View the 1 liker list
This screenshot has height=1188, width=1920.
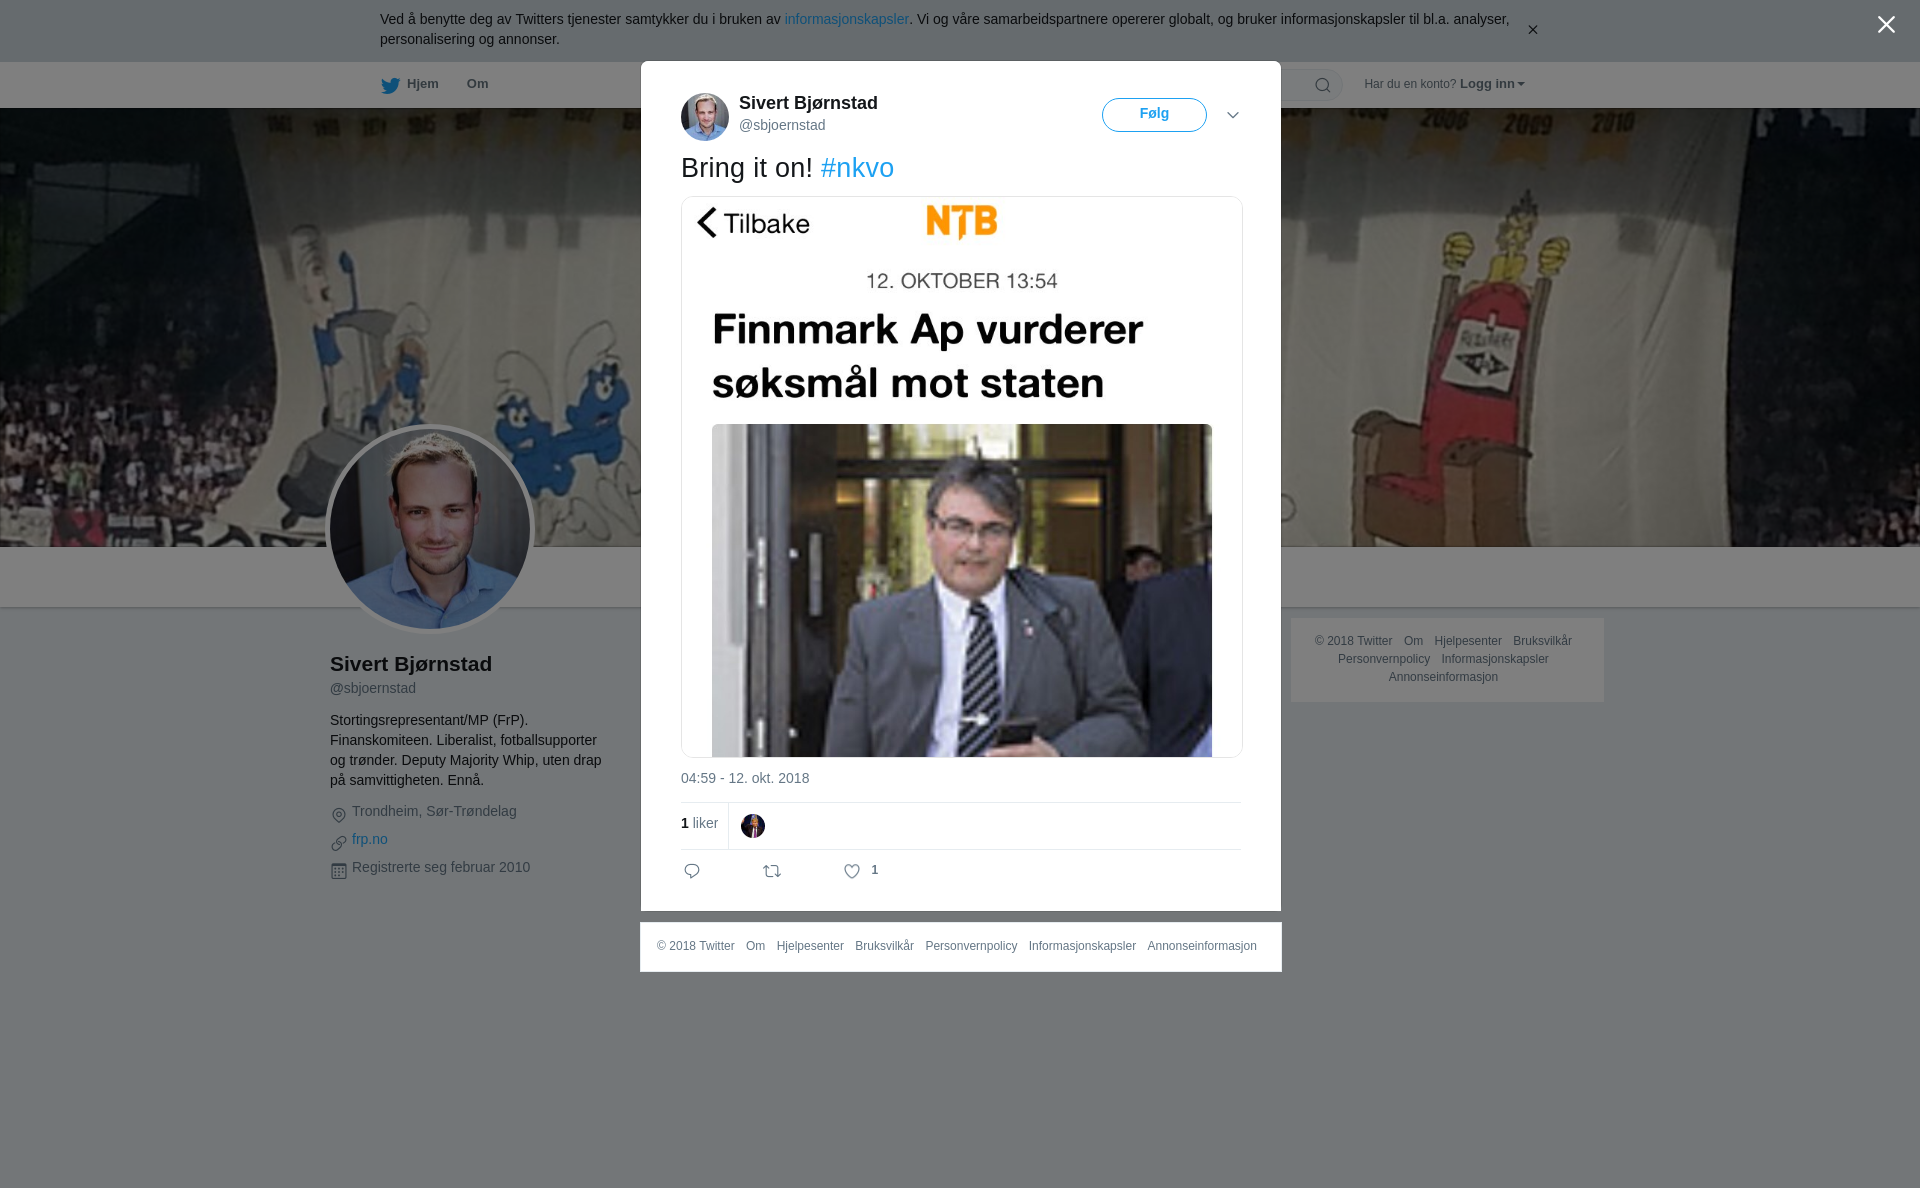[699, 823]
